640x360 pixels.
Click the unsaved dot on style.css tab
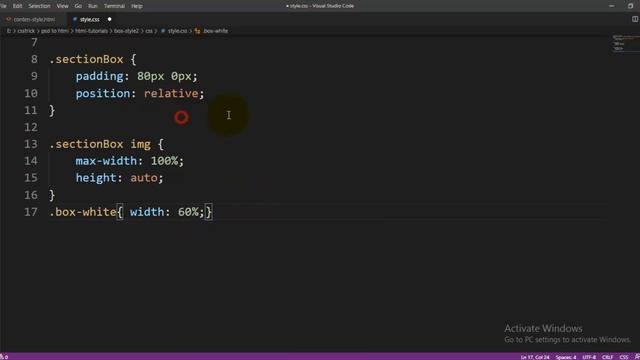point(109,19)
